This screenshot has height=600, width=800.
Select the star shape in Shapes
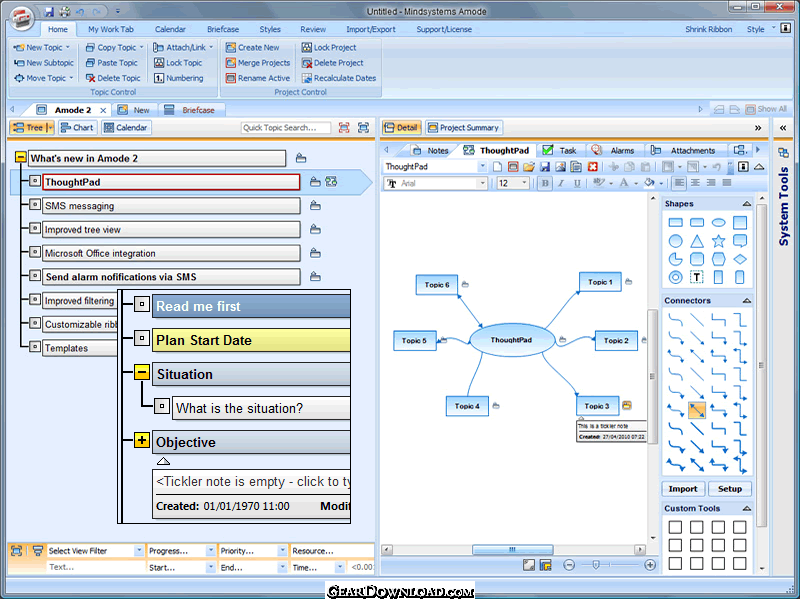pyautogui.click(x=718, y=241)
